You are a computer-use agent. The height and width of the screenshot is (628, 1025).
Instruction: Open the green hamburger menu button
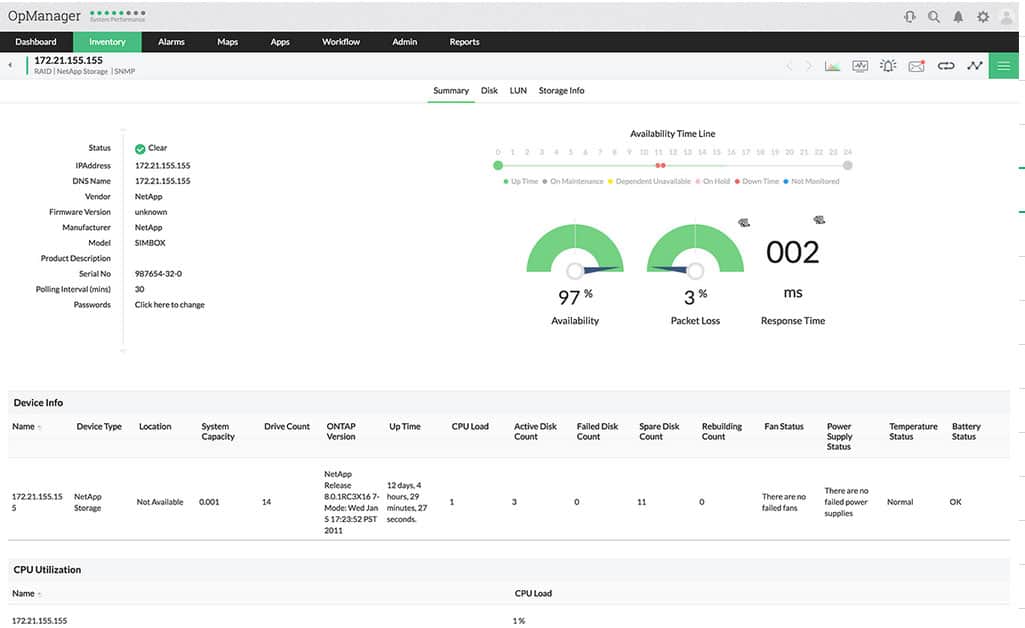[x=1003, y=65]
